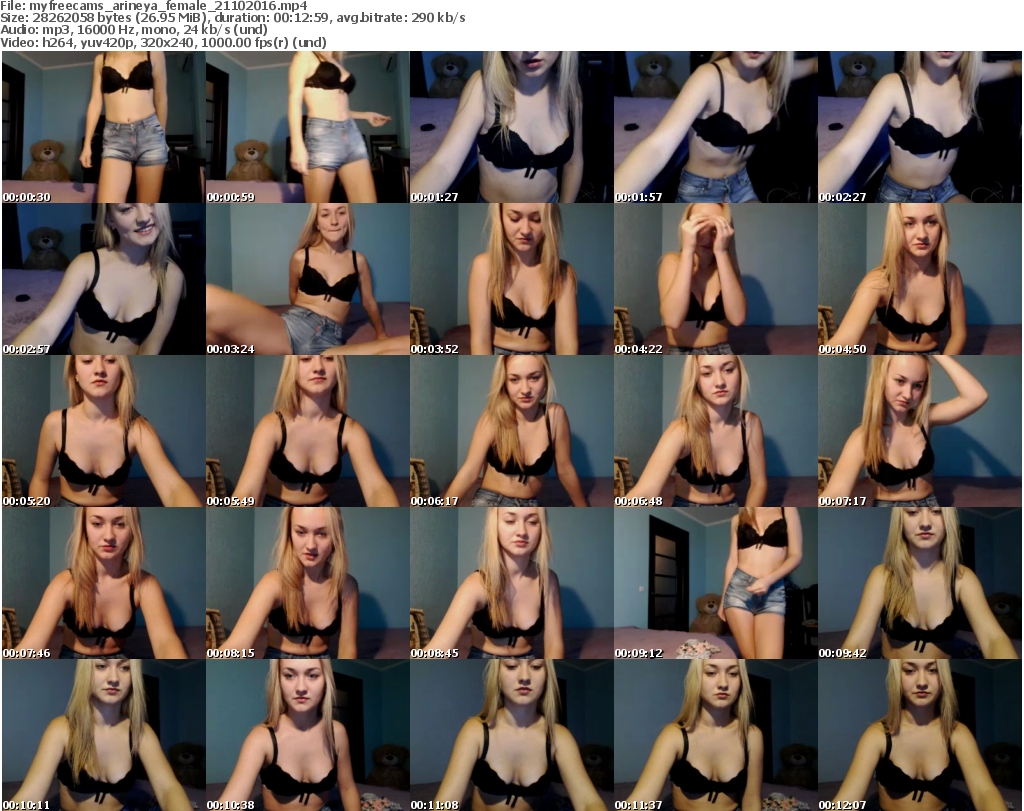Click the 00:02:27 preview frame

point(920,127)
